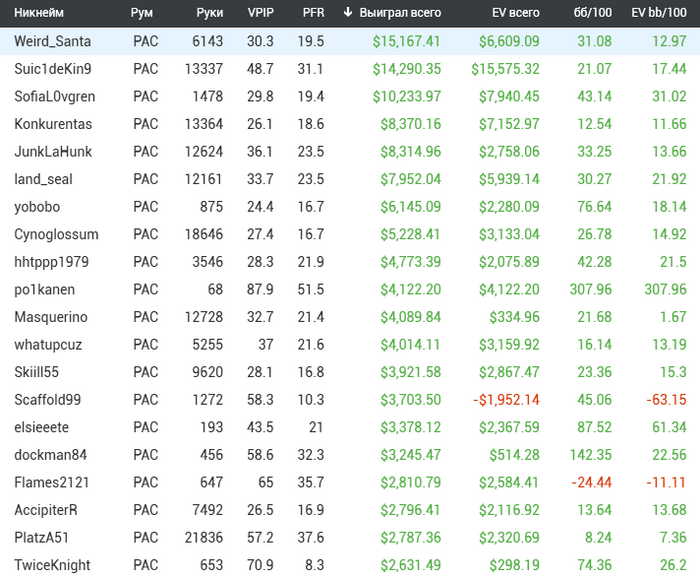Open player hhtppp1979

point(51,262)
